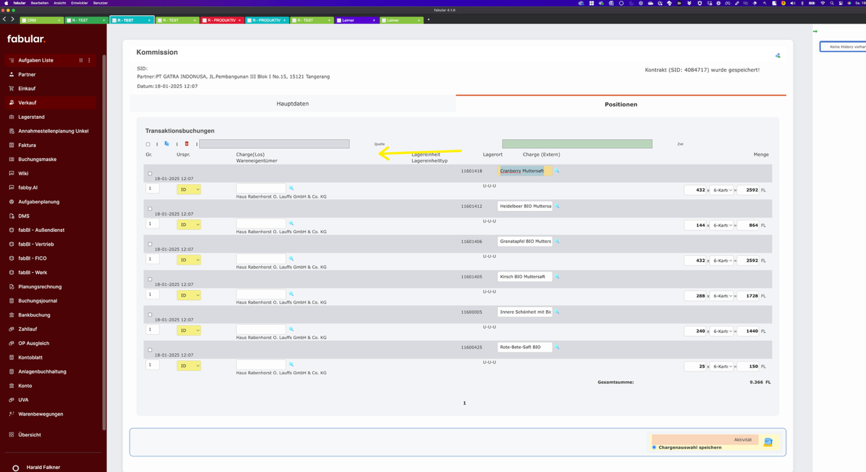Image resolution: width=866 pixels, height=472 pixels.
Task: Click the save icon beside the Aktivität field
Action: (768, 441)
